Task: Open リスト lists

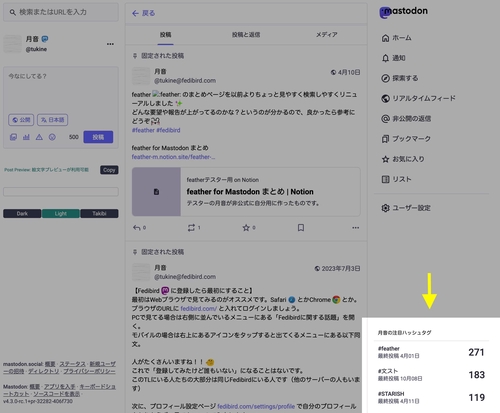Action: (x=396, y=179)
